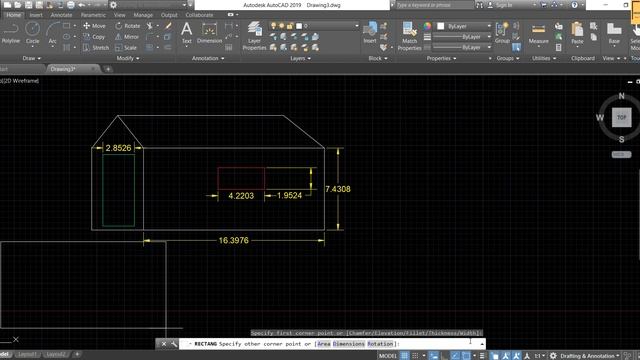640x360 pixels.
Task: Toggle MODEL space button in status bar
Action: point(388,356)
